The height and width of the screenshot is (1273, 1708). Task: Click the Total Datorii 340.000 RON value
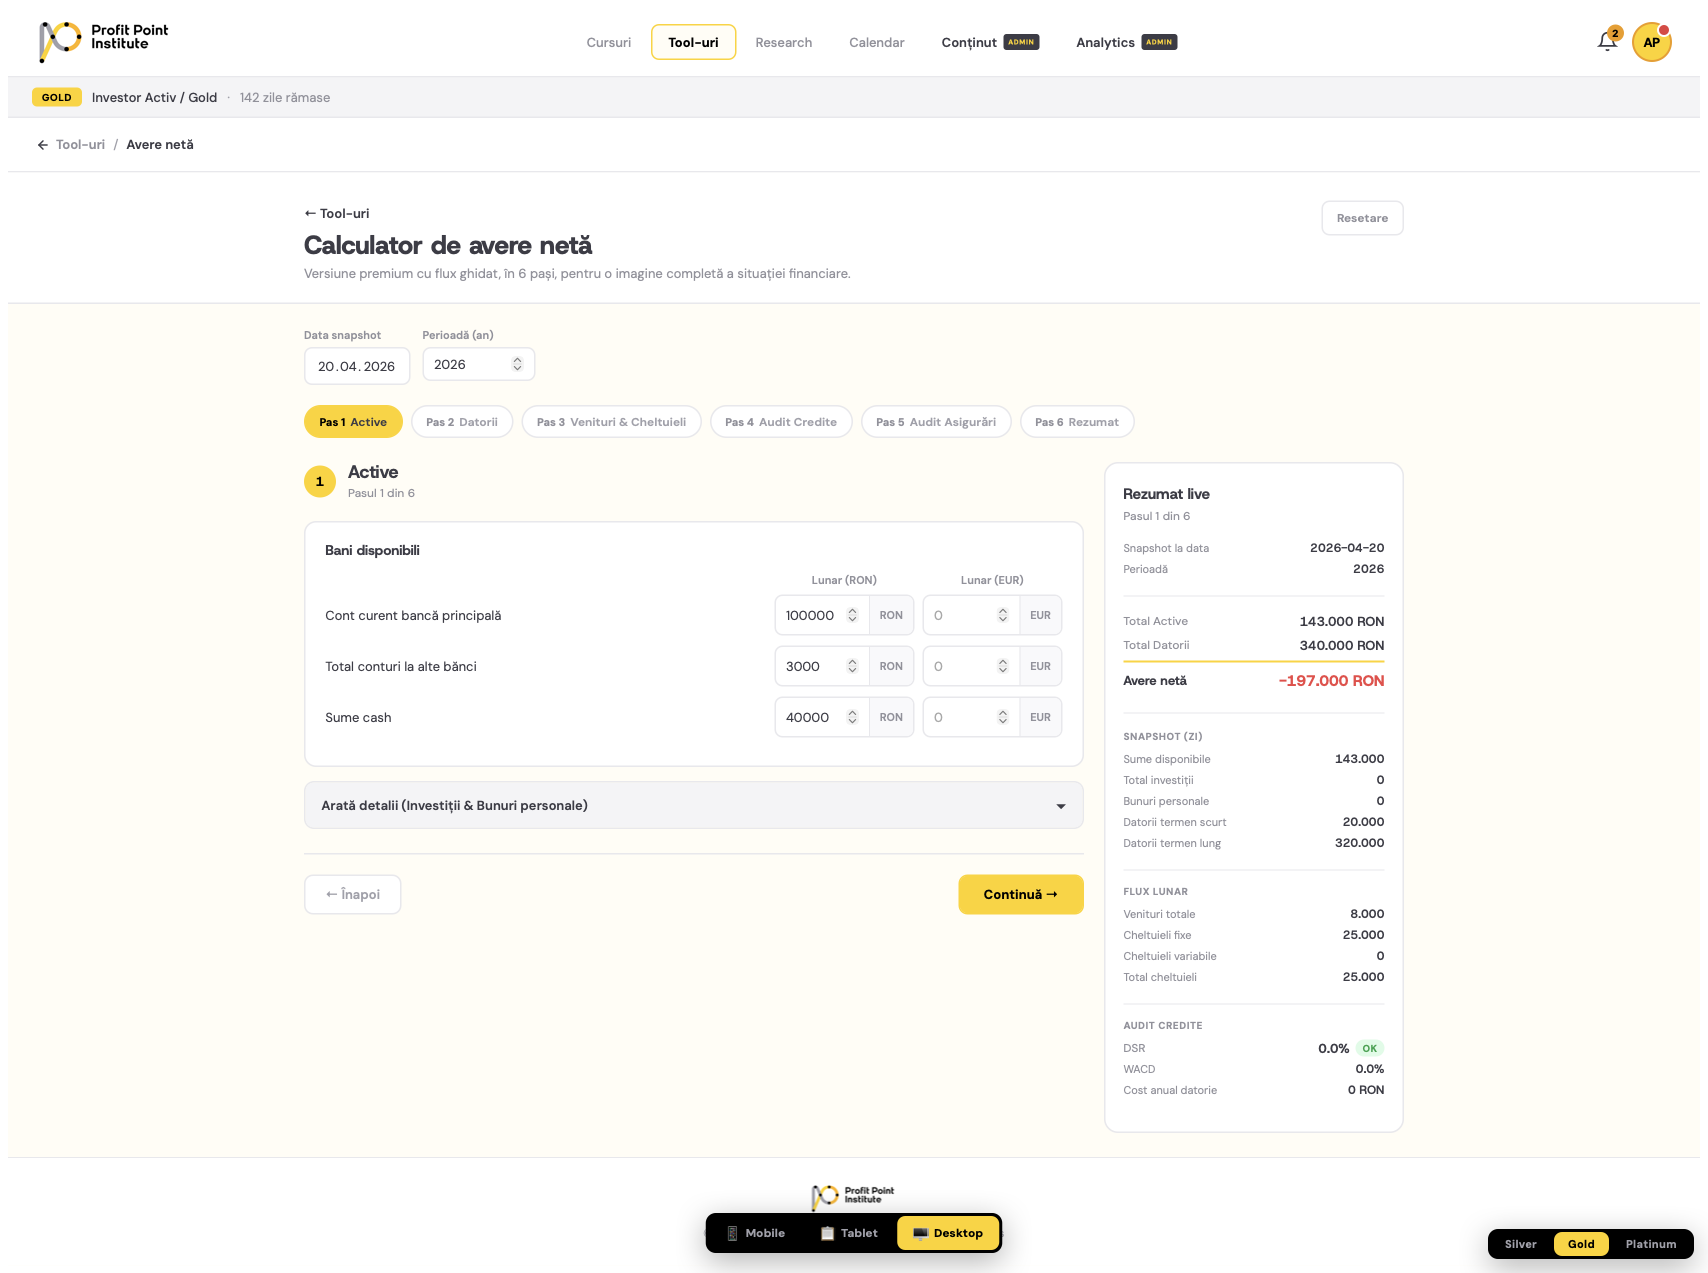pos(1341,645)
